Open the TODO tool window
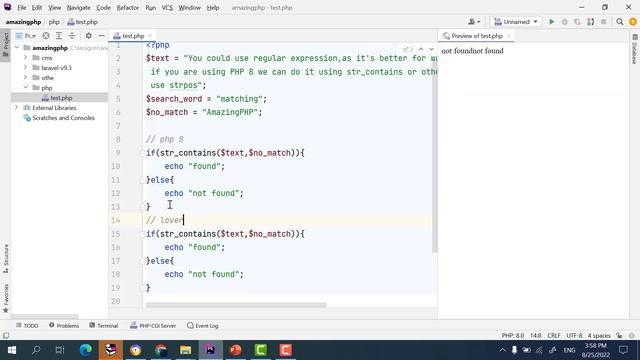Screen dimensions: 640x360 tap(27, 326)
